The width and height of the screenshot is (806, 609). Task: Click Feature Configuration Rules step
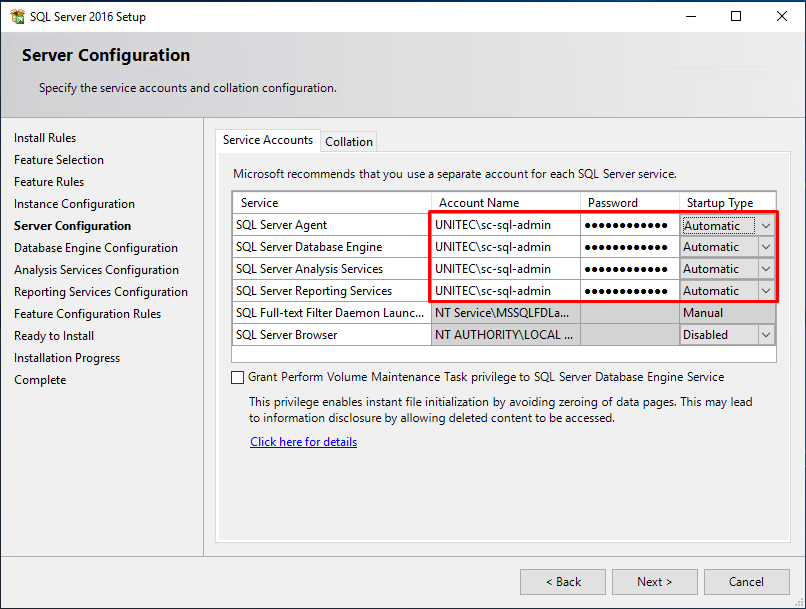(87, 314)
